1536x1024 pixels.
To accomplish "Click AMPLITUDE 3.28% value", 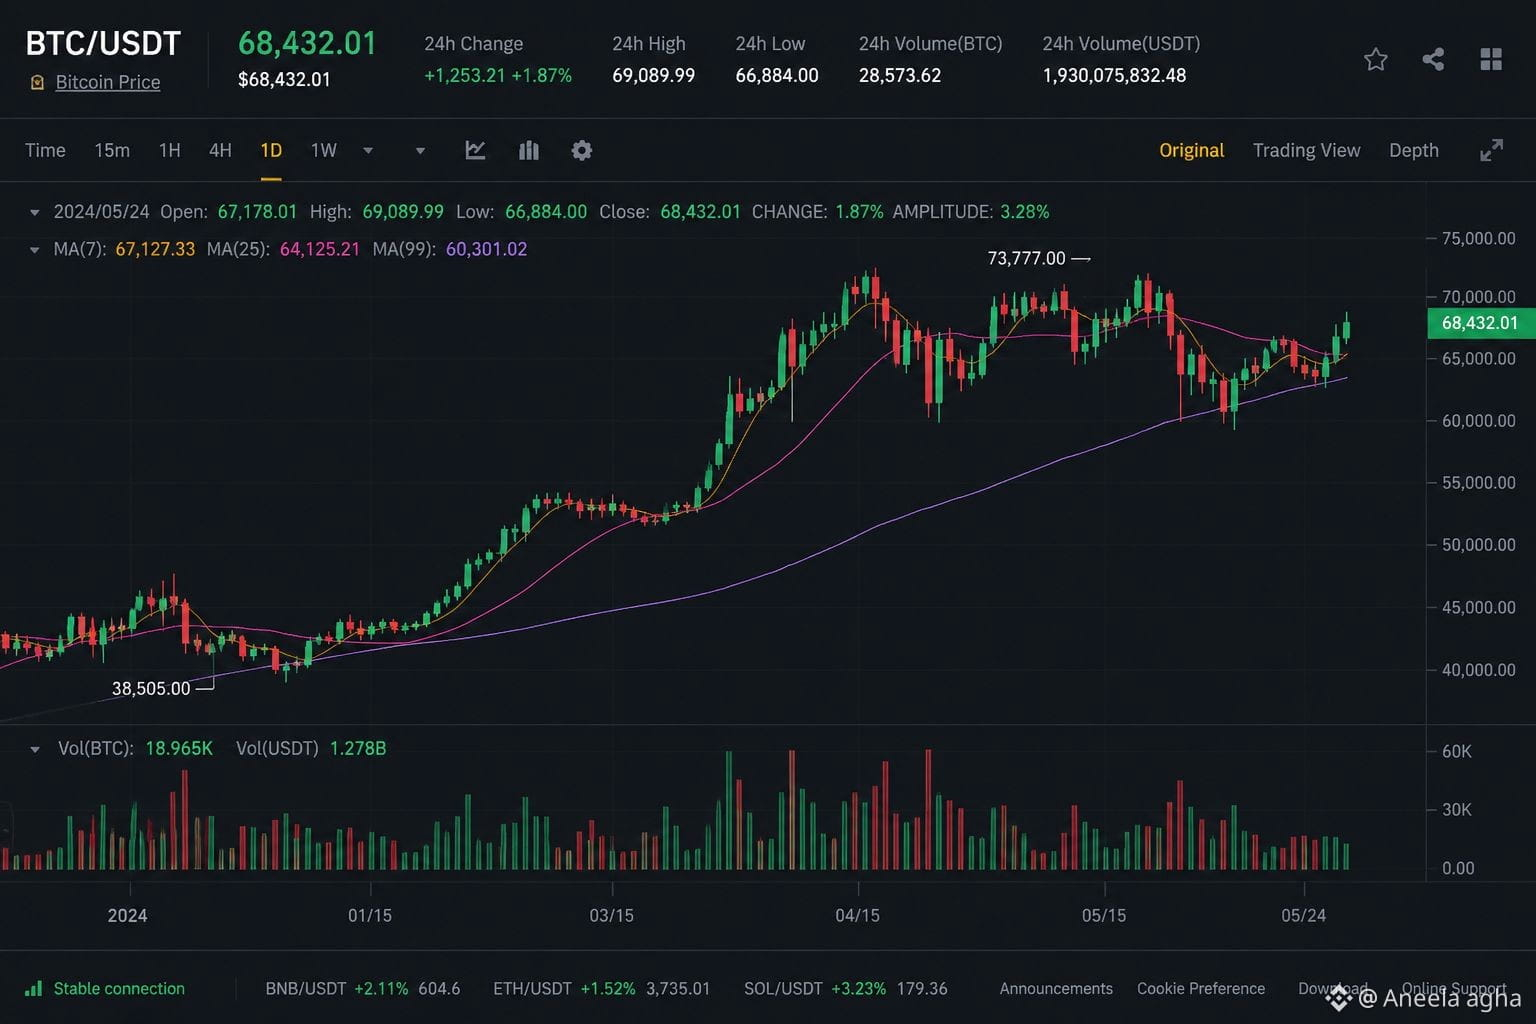I will [1025, 212].
